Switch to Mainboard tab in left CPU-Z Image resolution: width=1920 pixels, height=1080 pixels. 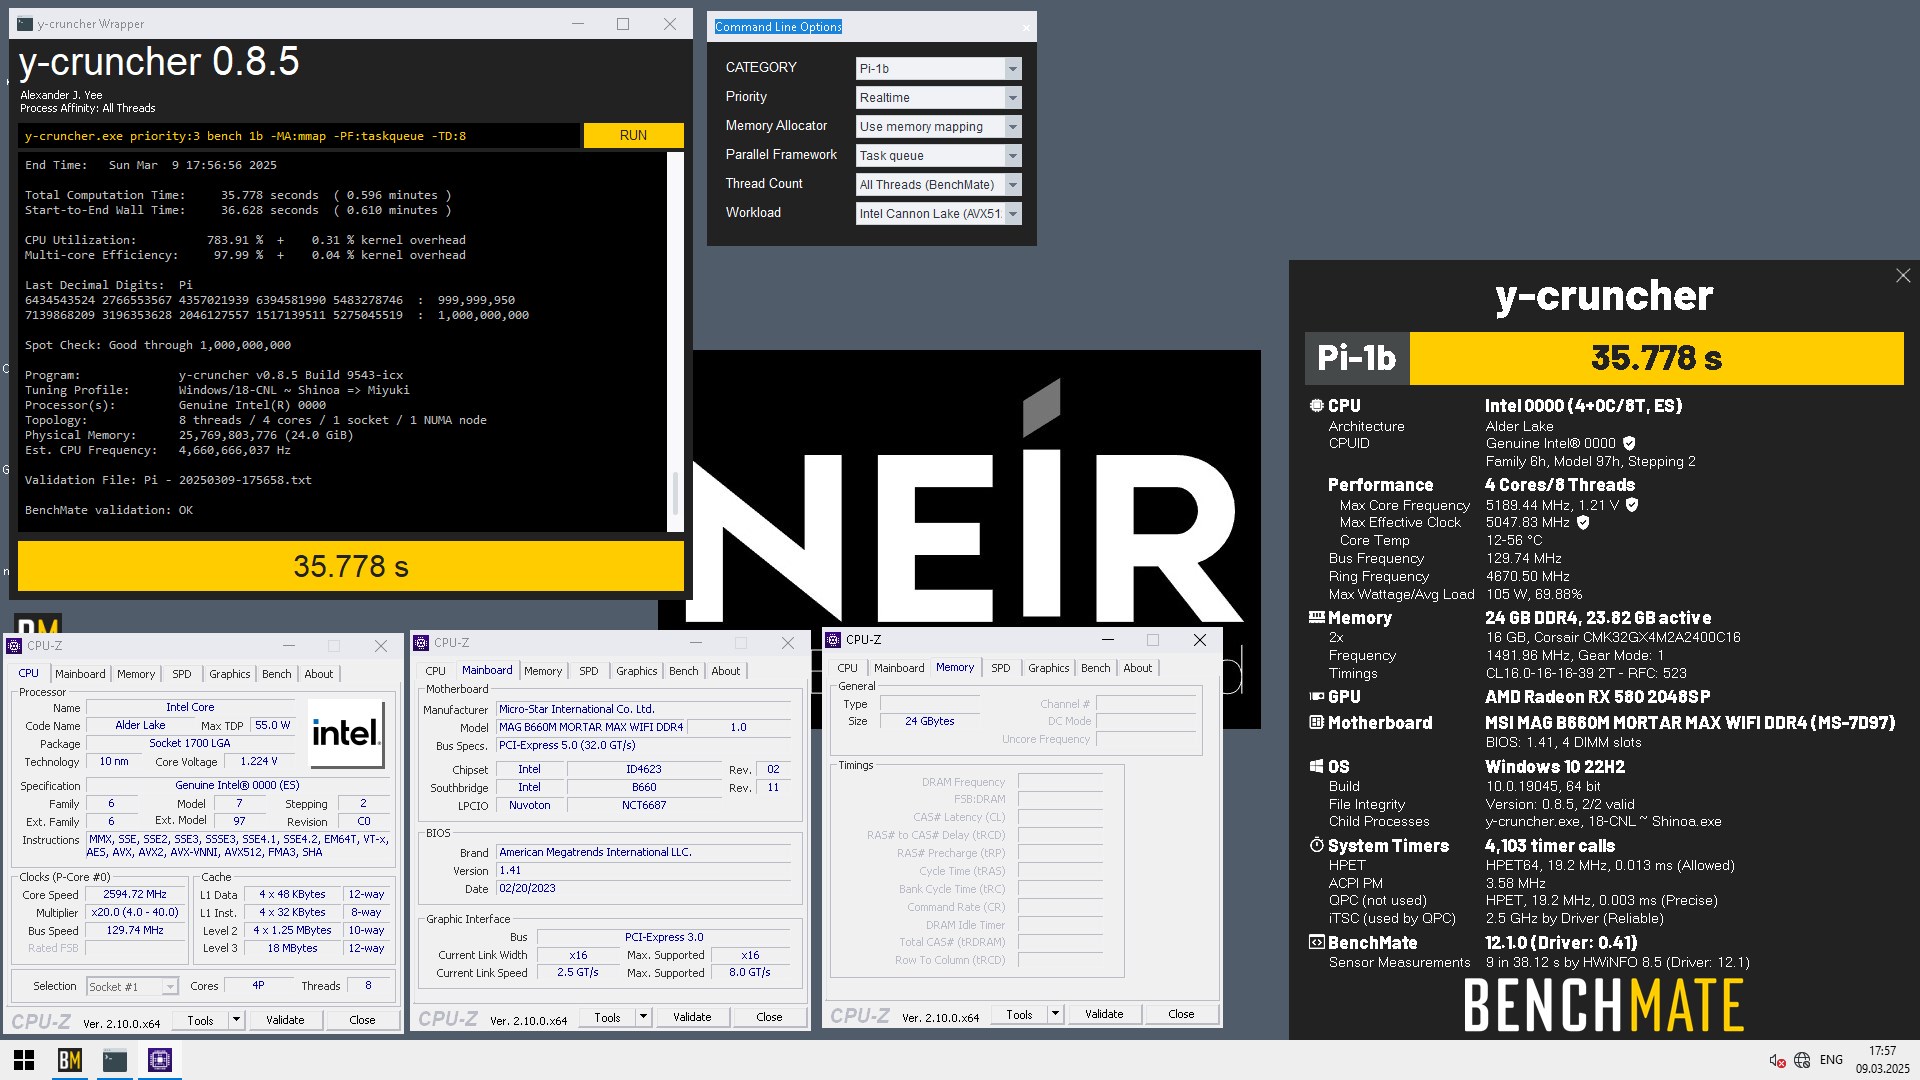80,674
